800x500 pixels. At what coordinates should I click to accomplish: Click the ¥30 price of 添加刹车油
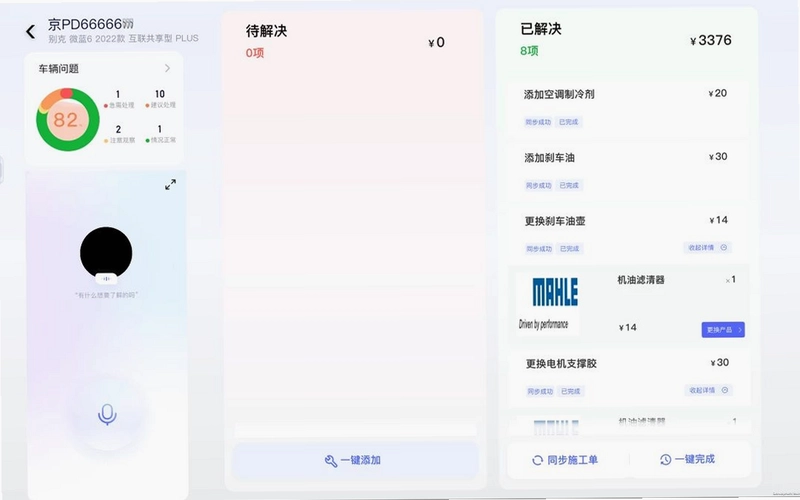click(x=718, y=157)
